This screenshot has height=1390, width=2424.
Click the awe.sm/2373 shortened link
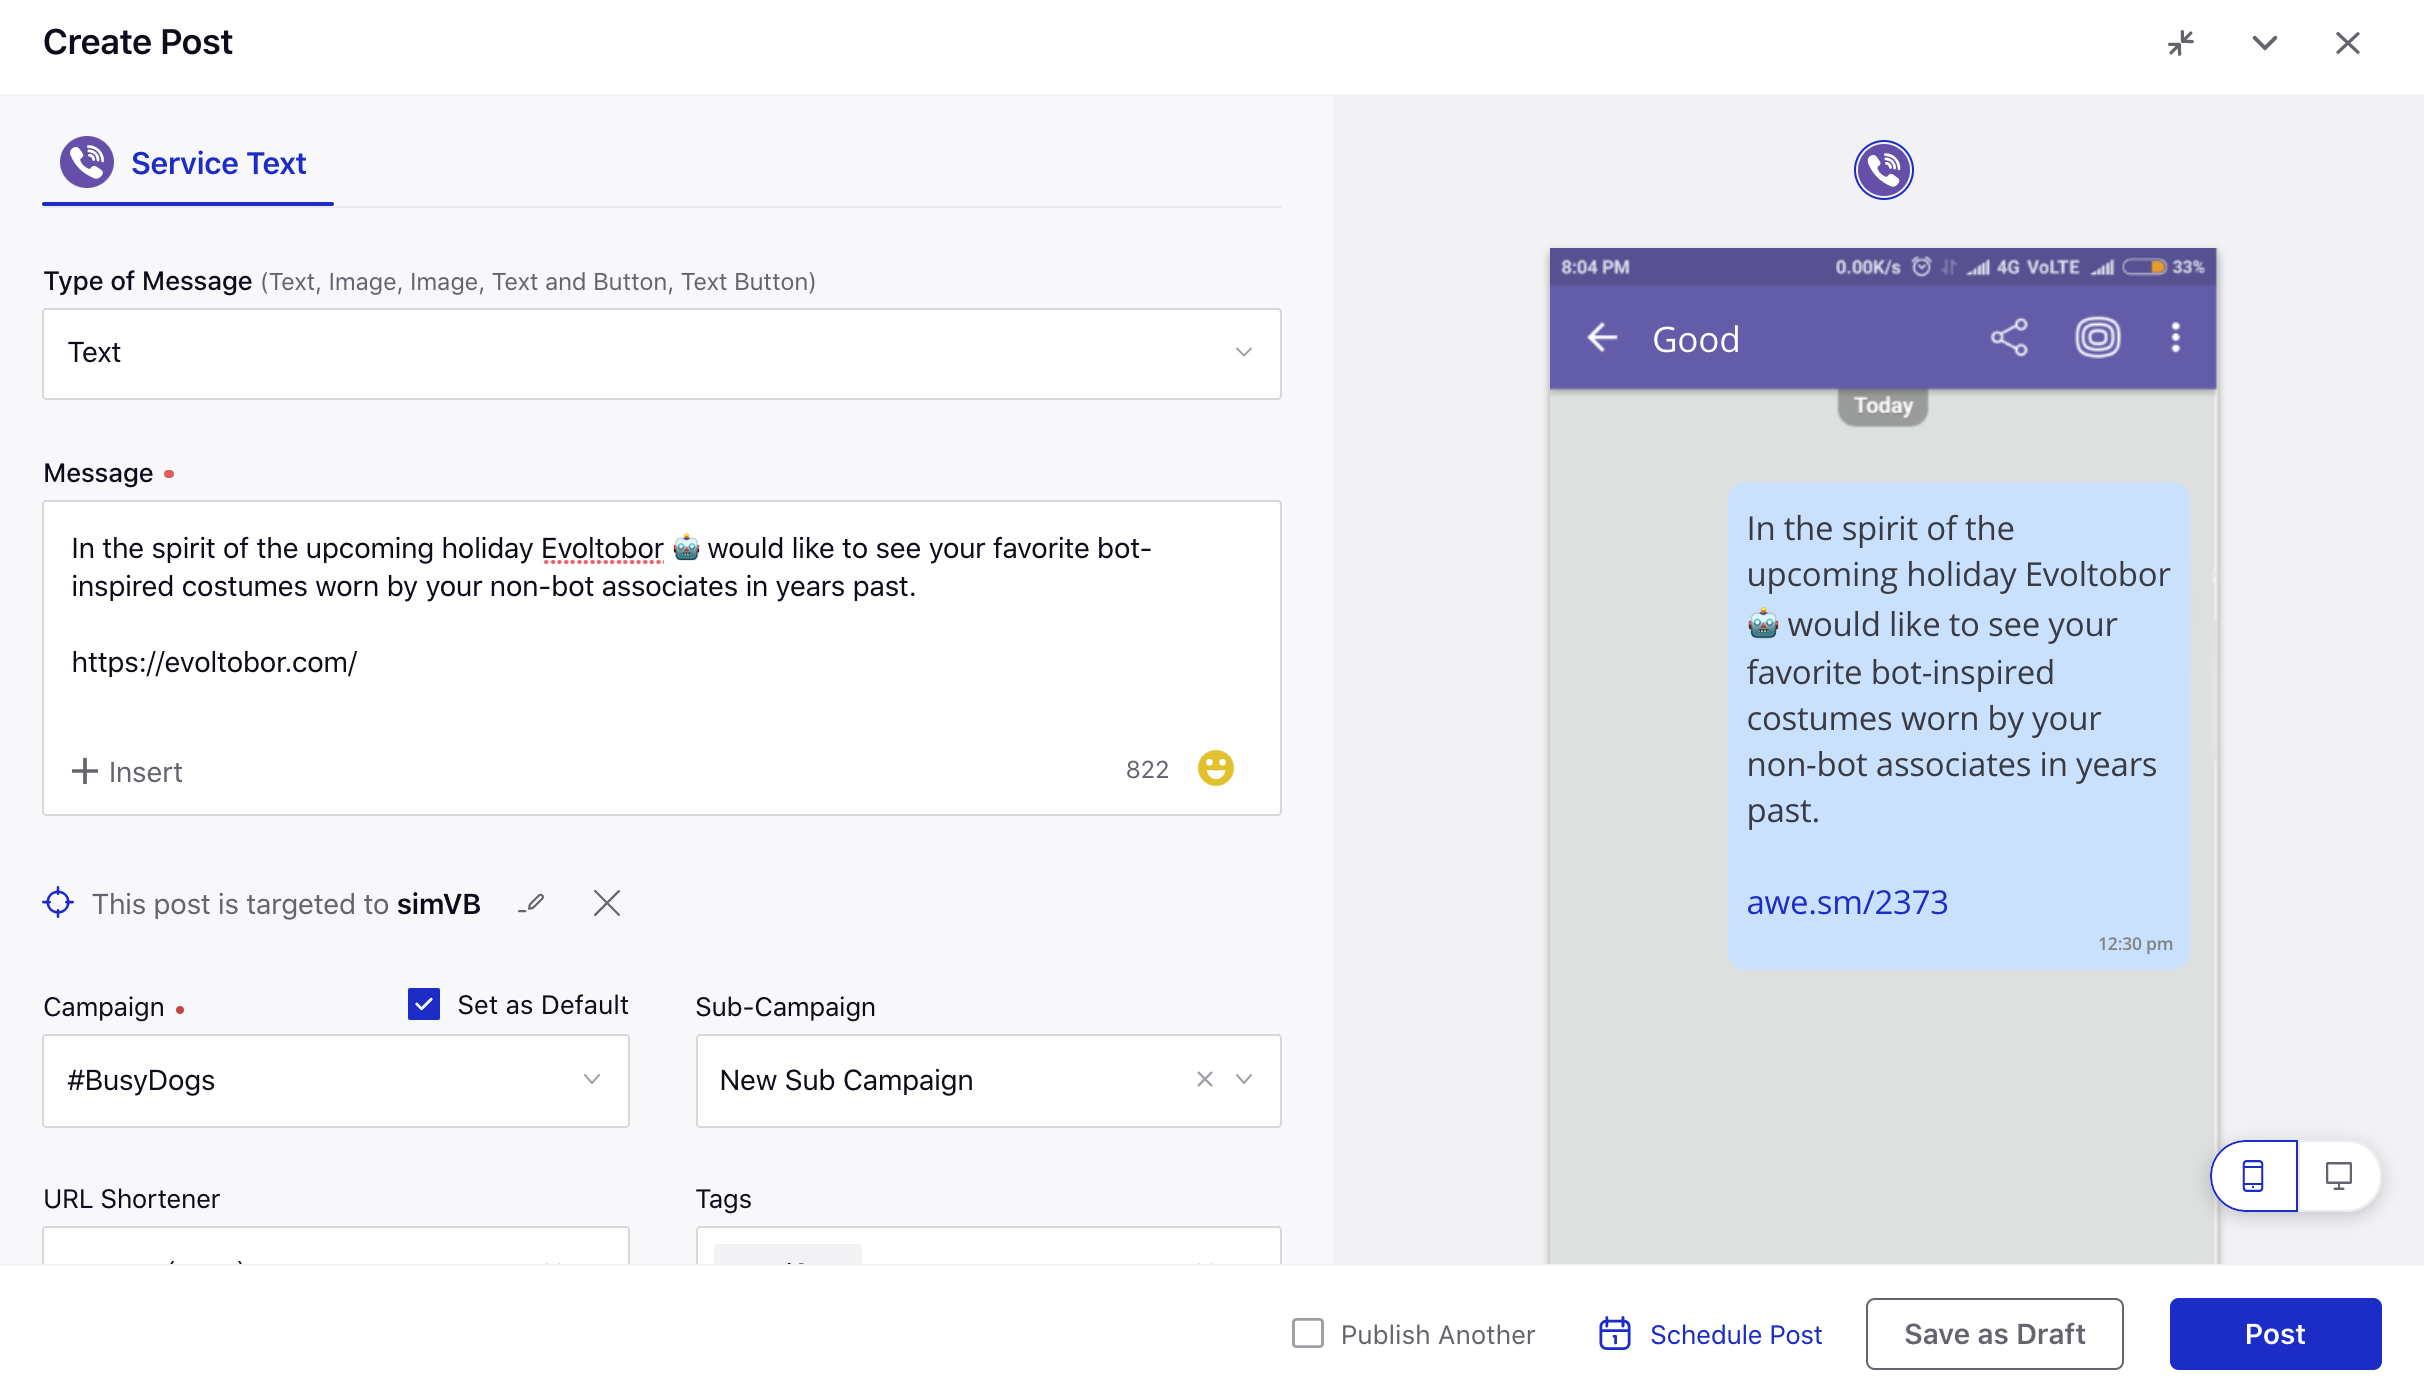click(x=1848, y=902)
